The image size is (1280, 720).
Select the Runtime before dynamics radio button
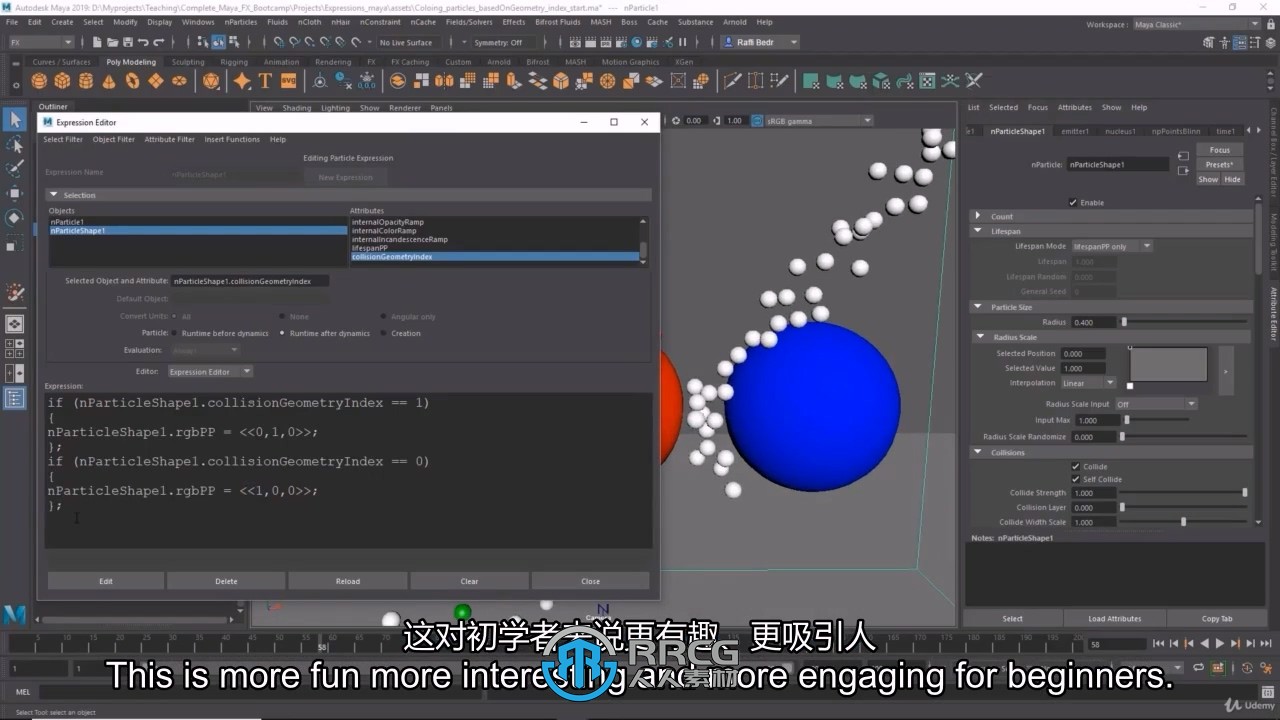[x=175, y=333]
